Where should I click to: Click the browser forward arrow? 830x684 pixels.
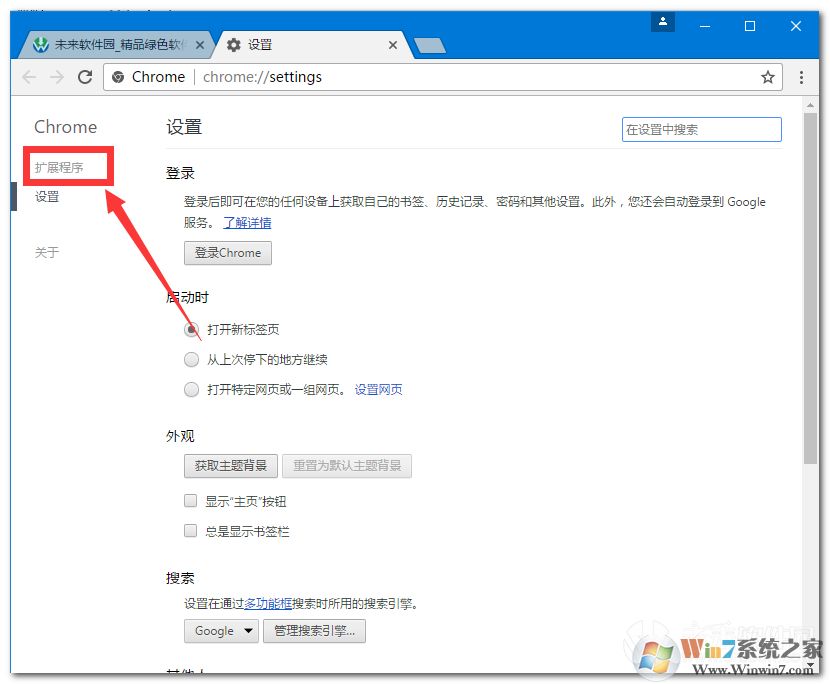coord(57,77)
